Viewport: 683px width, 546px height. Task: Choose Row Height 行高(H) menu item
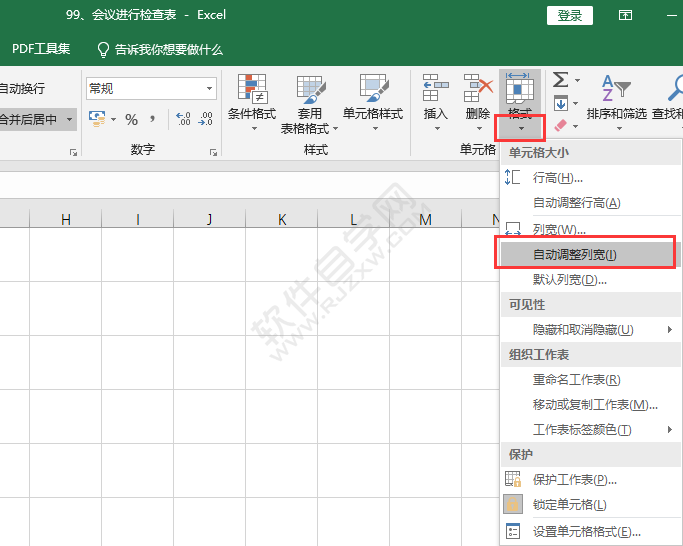591,177
